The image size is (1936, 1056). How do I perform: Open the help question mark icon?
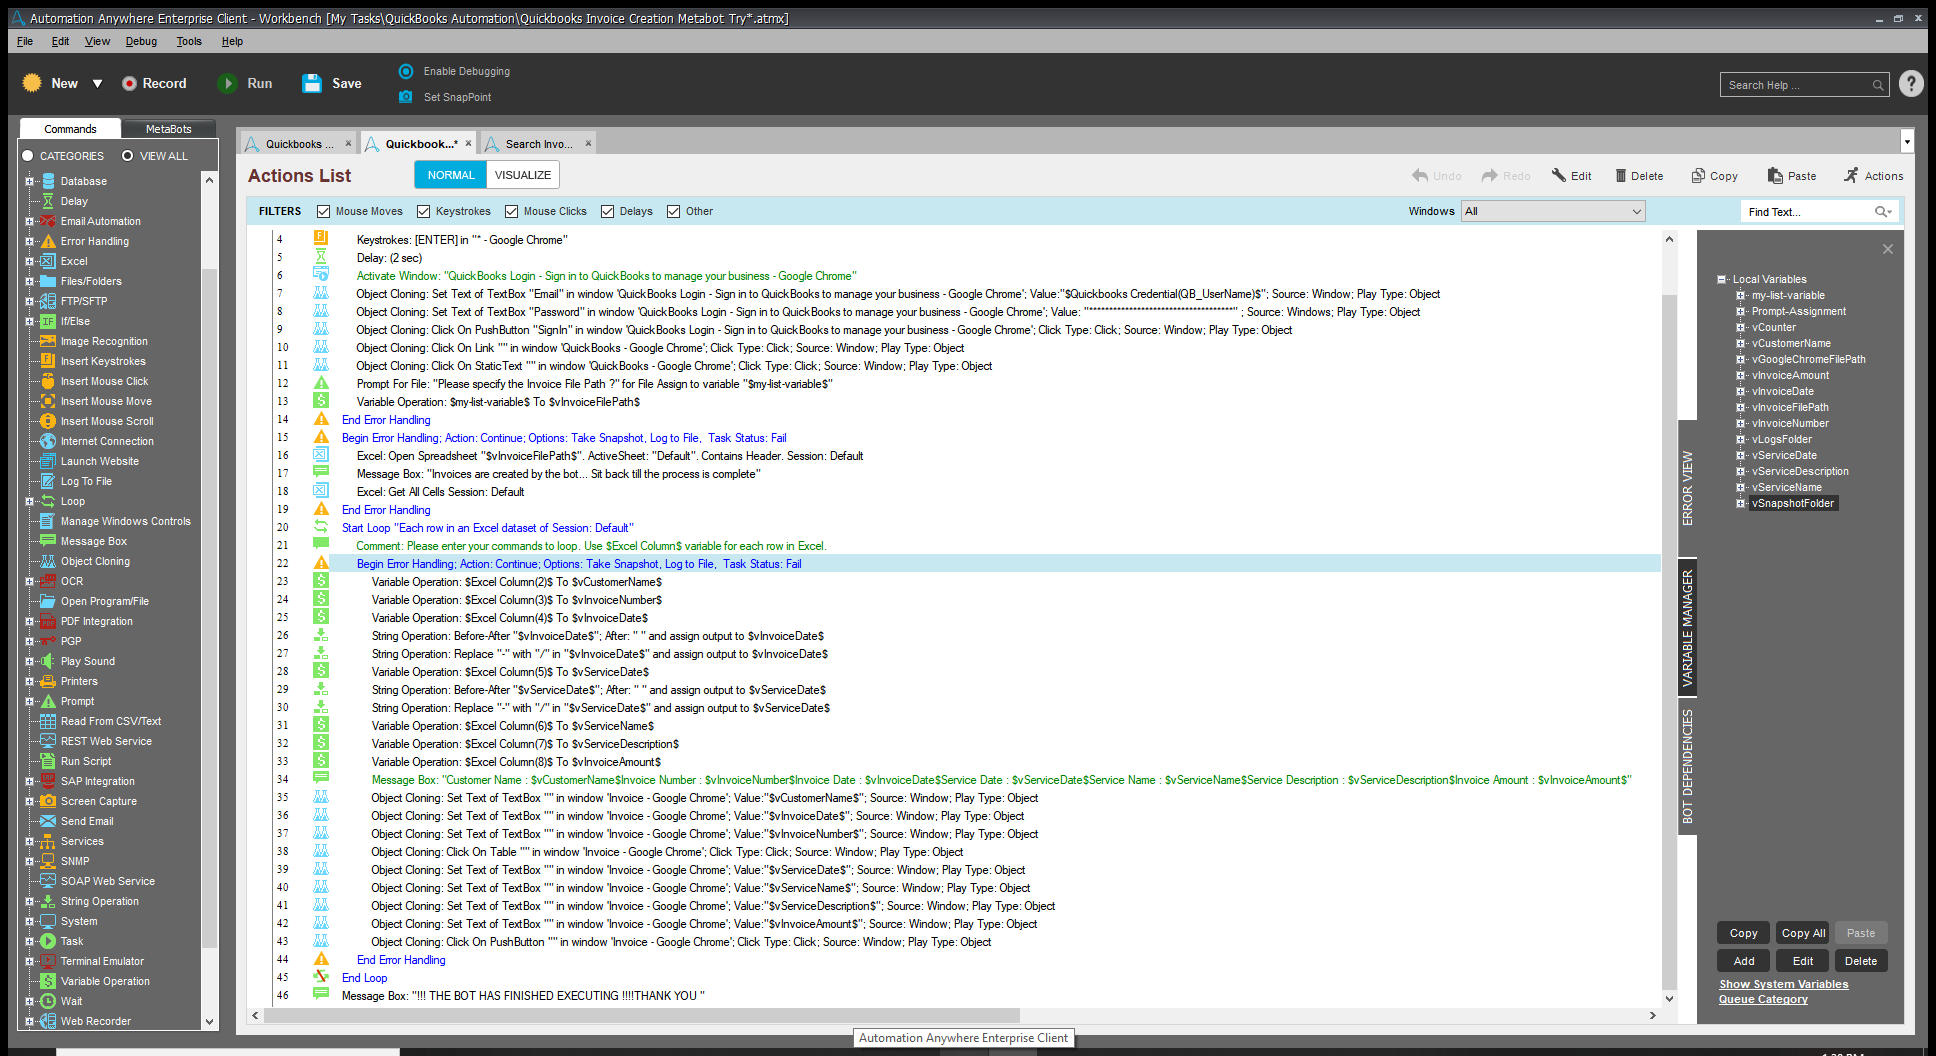(x=1910, y=84)
